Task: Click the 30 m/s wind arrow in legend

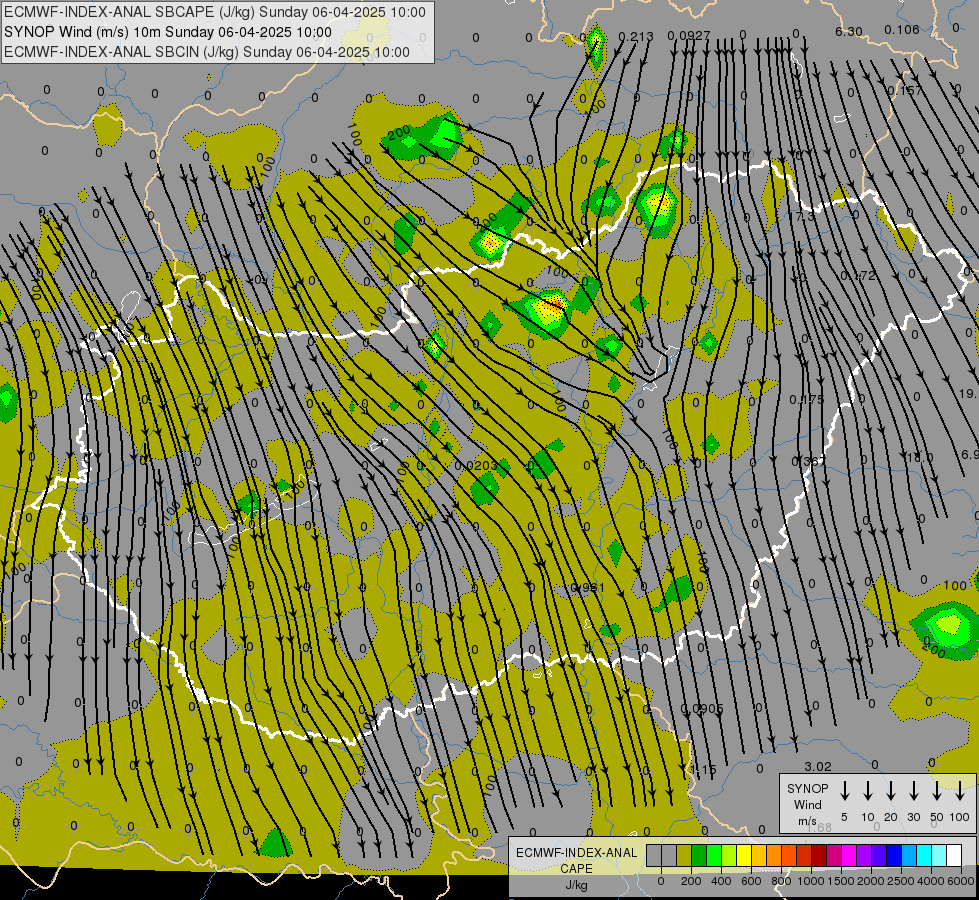Action: tap(914, 791)
